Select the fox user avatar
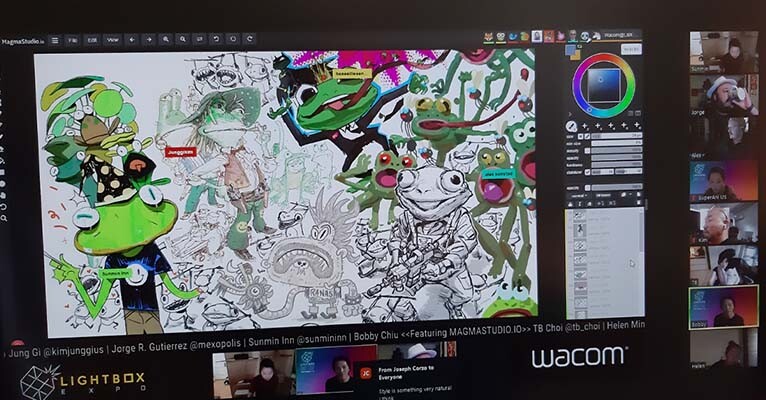This screenshot has height=400, width=766. [x=489, y=37]
